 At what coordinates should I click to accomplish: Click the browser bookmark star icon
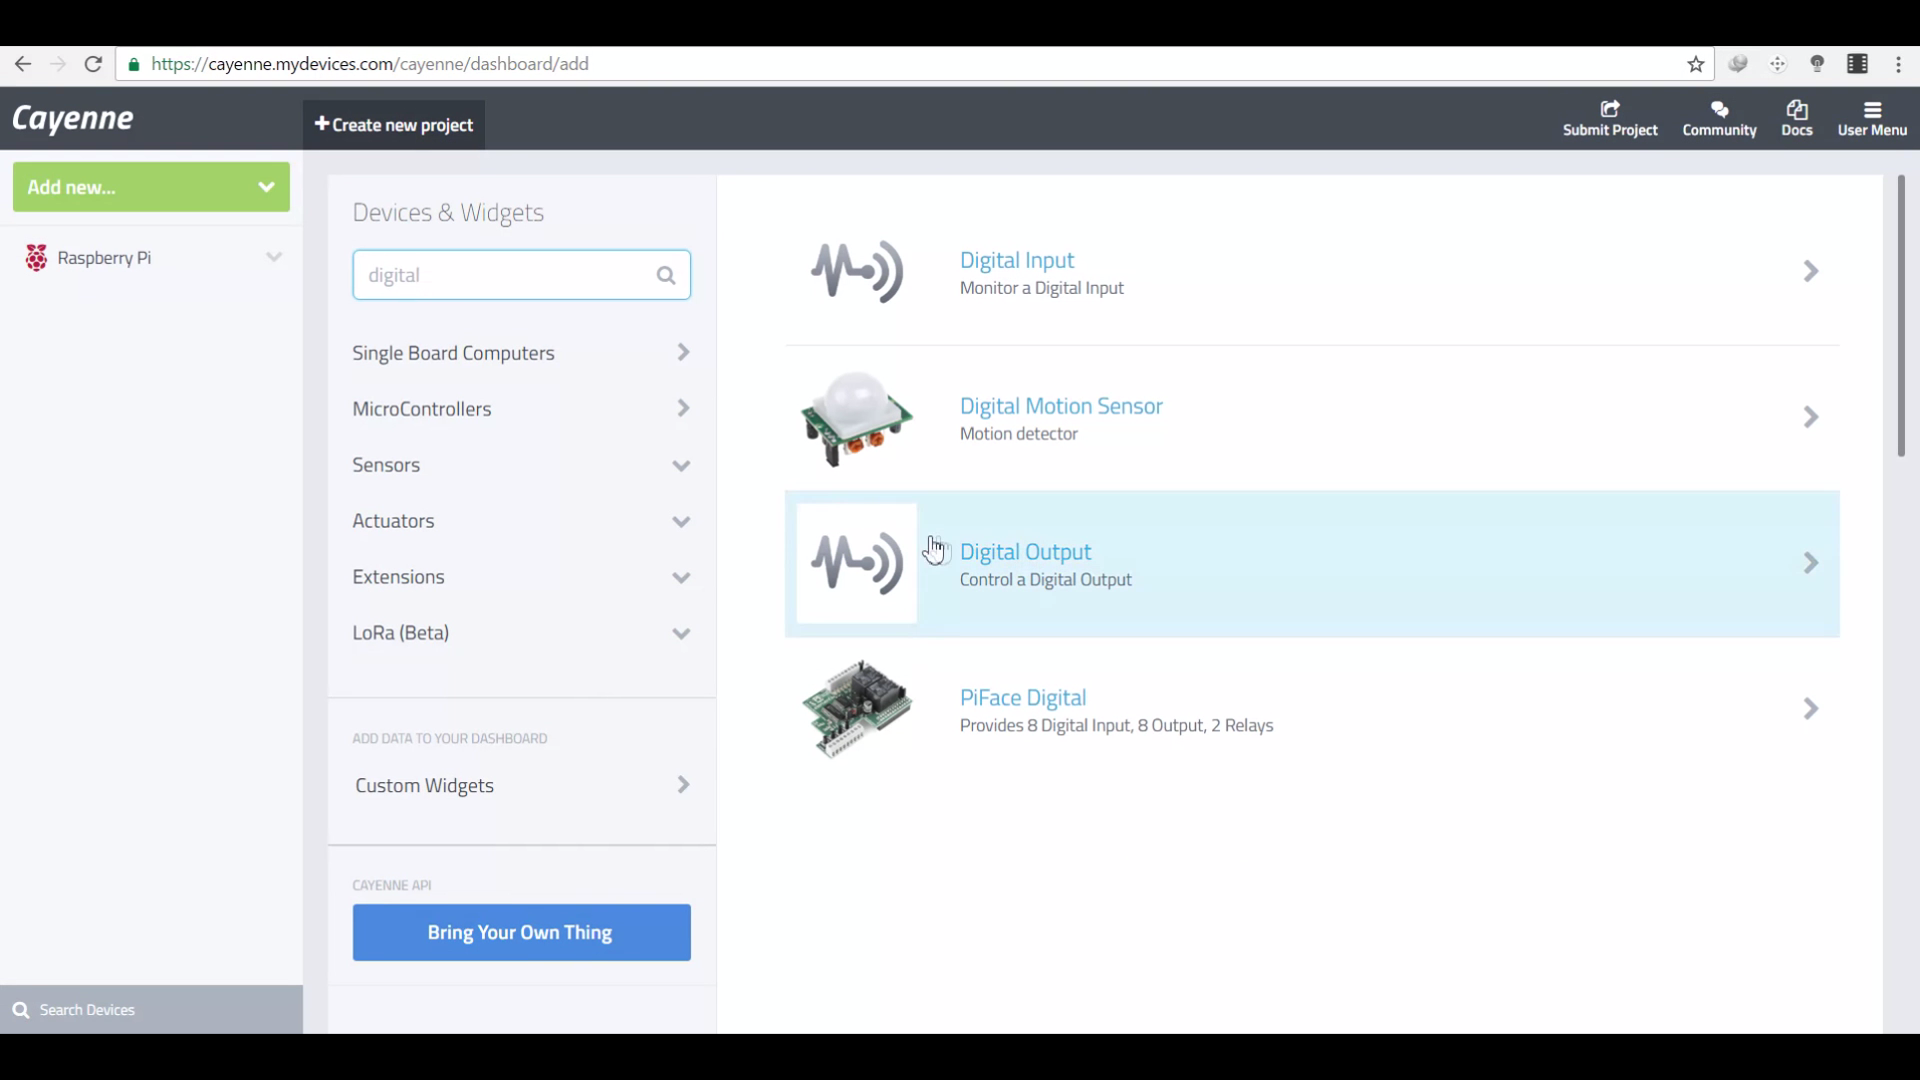[1695, 64]
